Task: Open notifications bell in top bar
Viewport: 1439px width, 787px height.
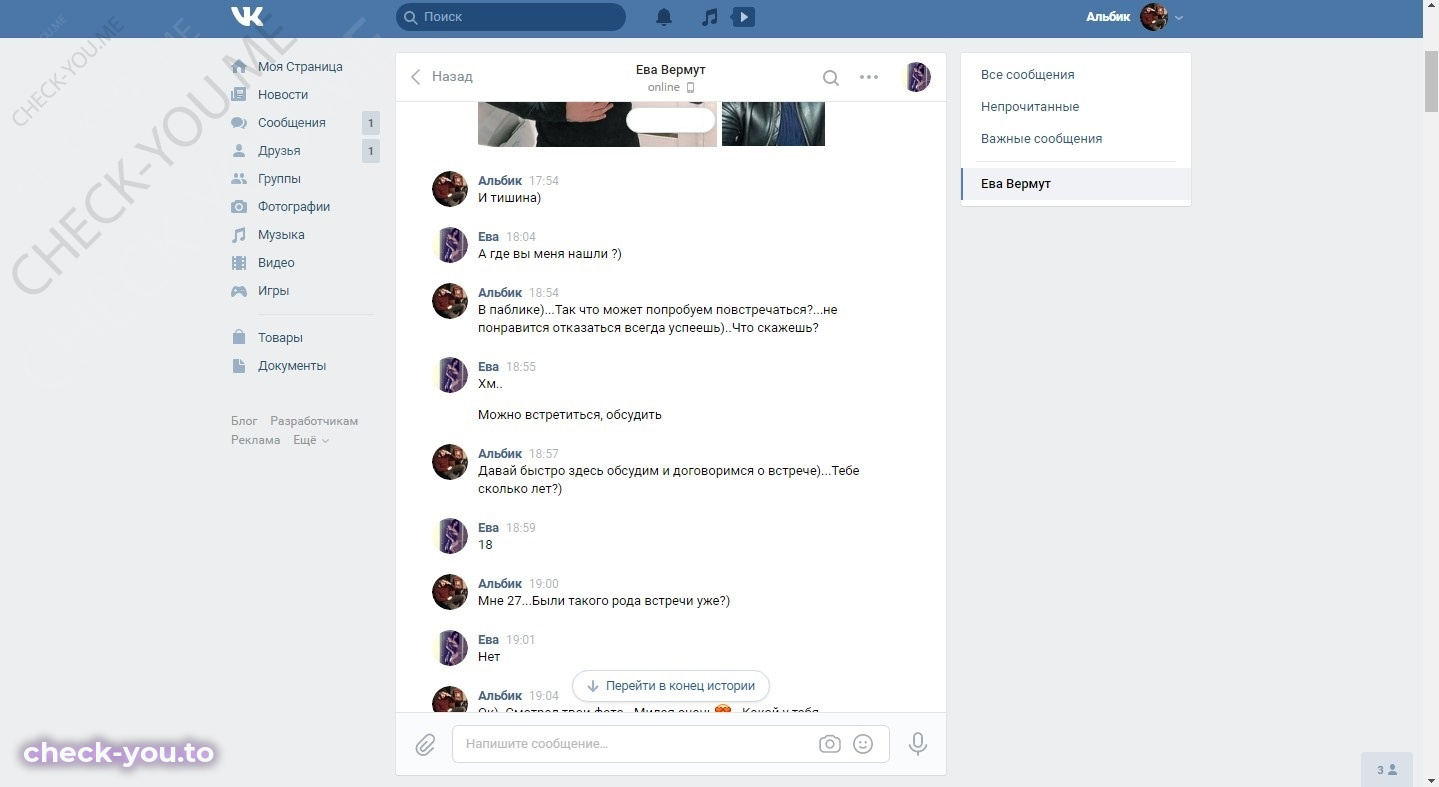Action: [x=664, y=17]
